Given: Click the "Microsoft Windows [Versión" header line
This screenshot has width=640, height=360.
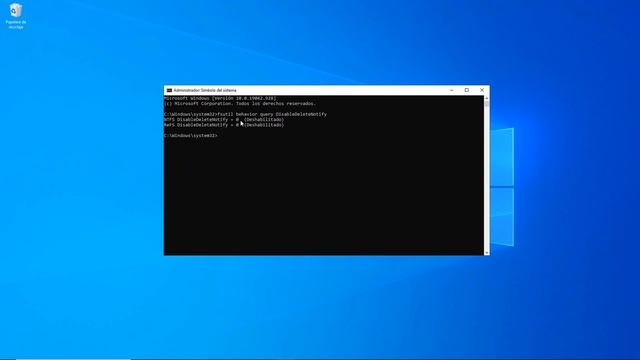Looking at the screenshot, I should point(220,98).
